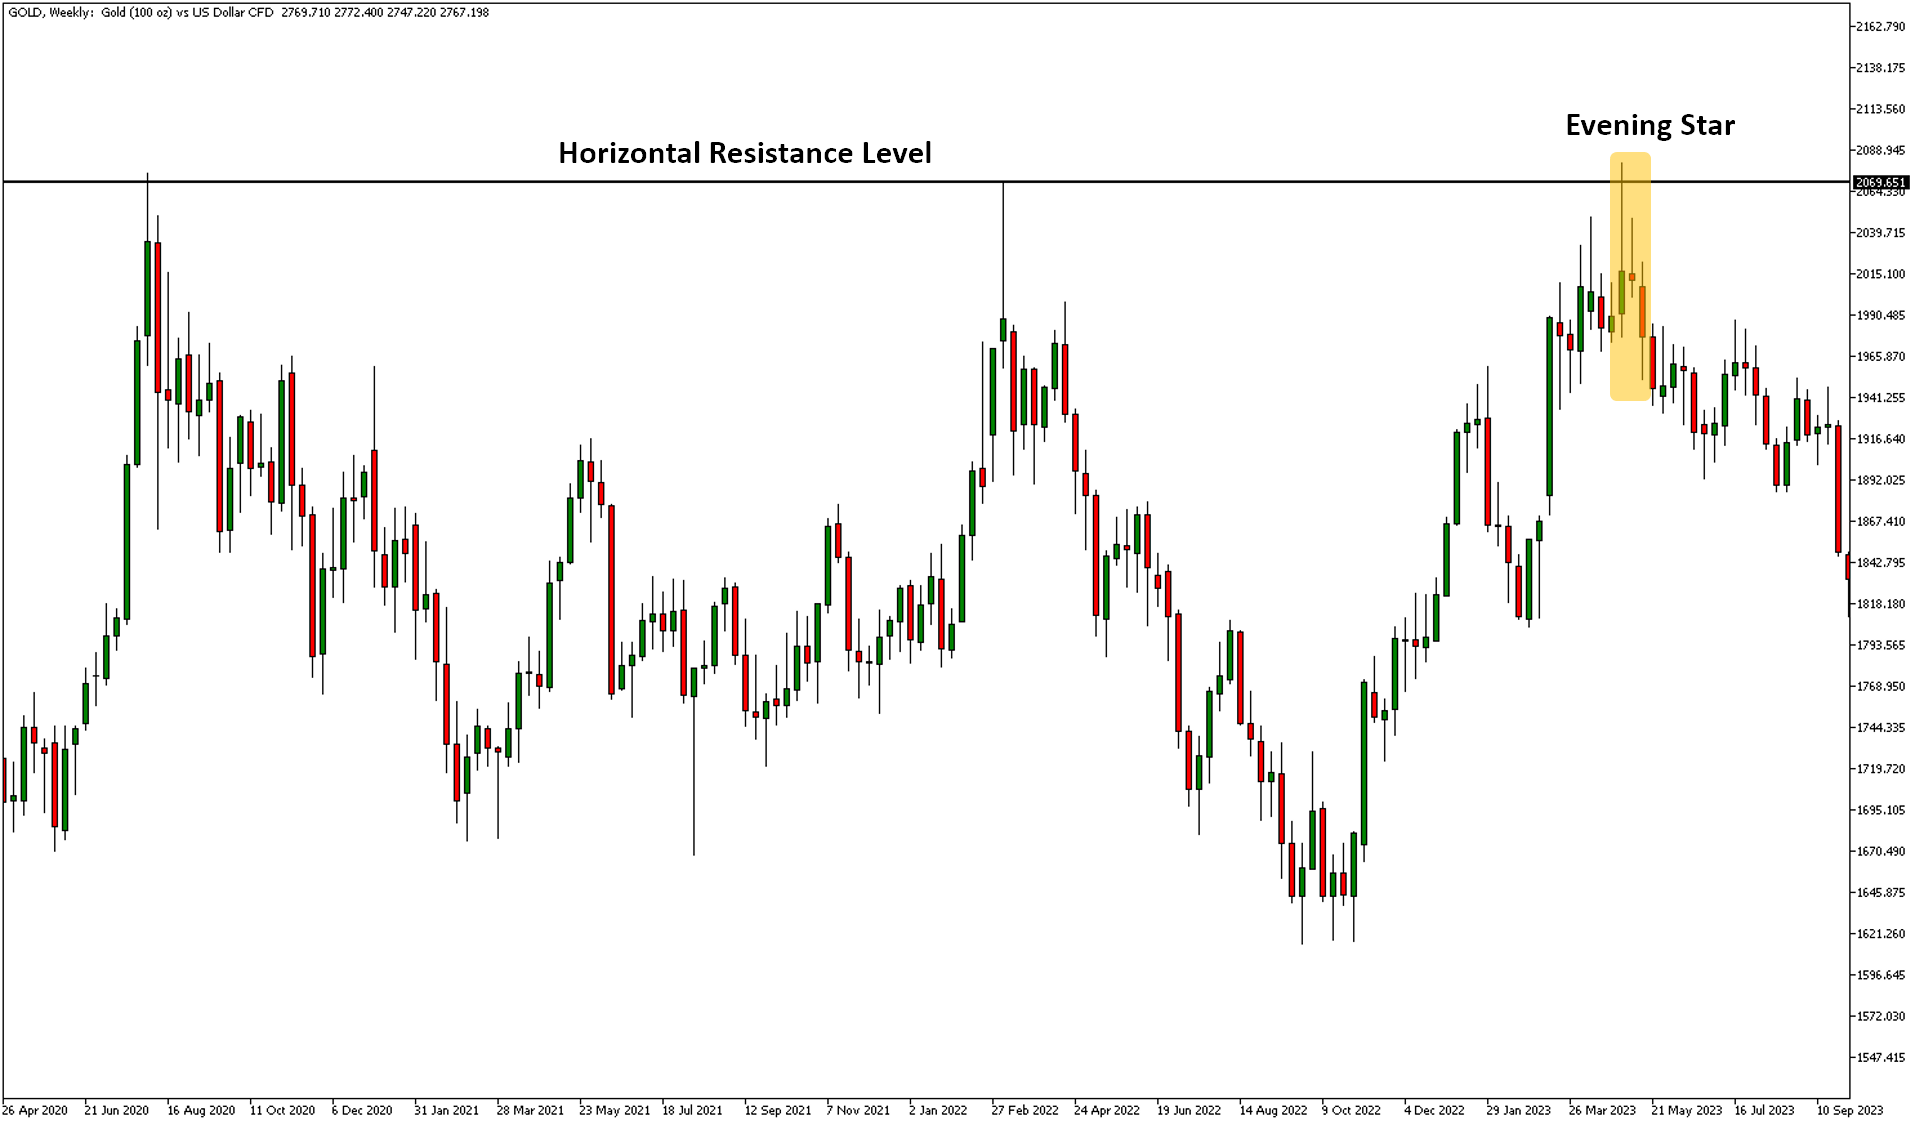The image size is (1924, 1125).
Task: Click the 2039.715 price axis label
Action: [x=1880, y=233]
